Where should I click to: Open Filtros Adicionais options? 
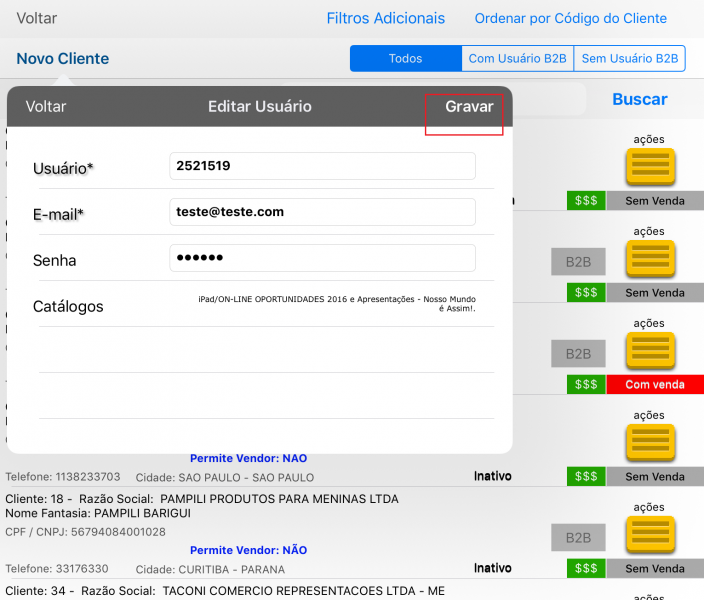(x=385, y=18)
